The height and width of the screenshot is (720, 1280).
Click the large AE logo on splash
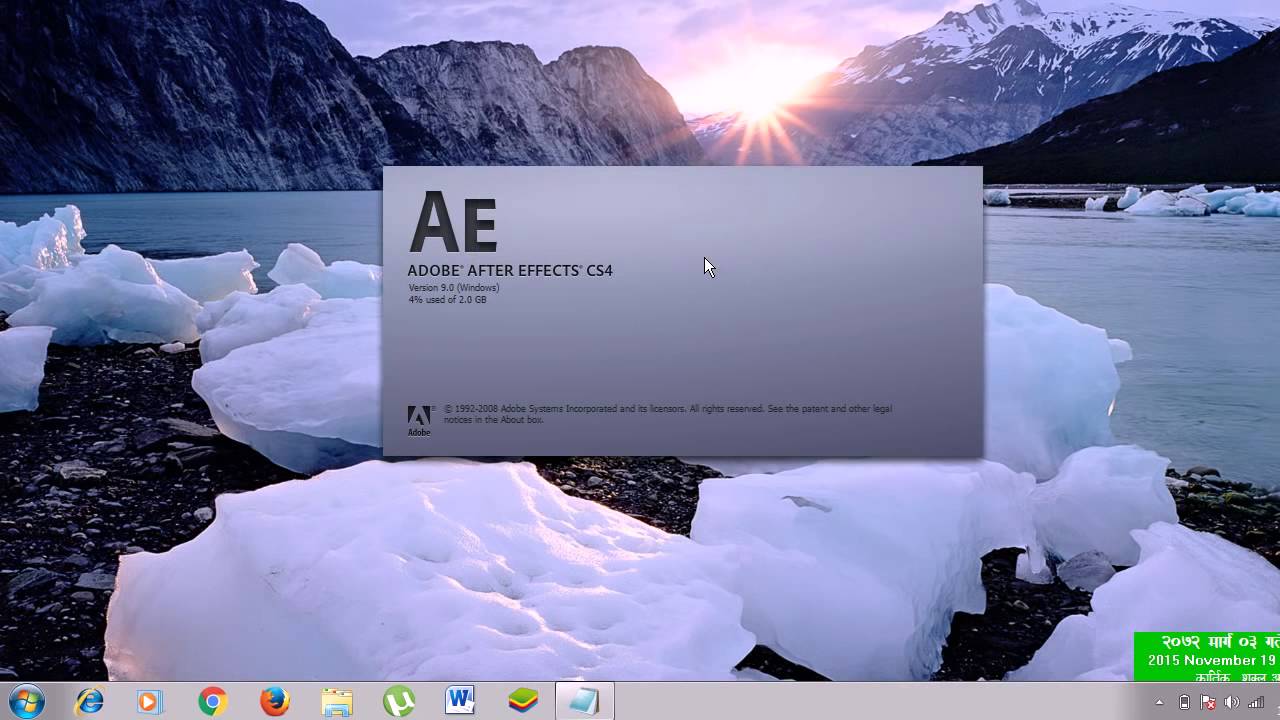pos(453,222)
